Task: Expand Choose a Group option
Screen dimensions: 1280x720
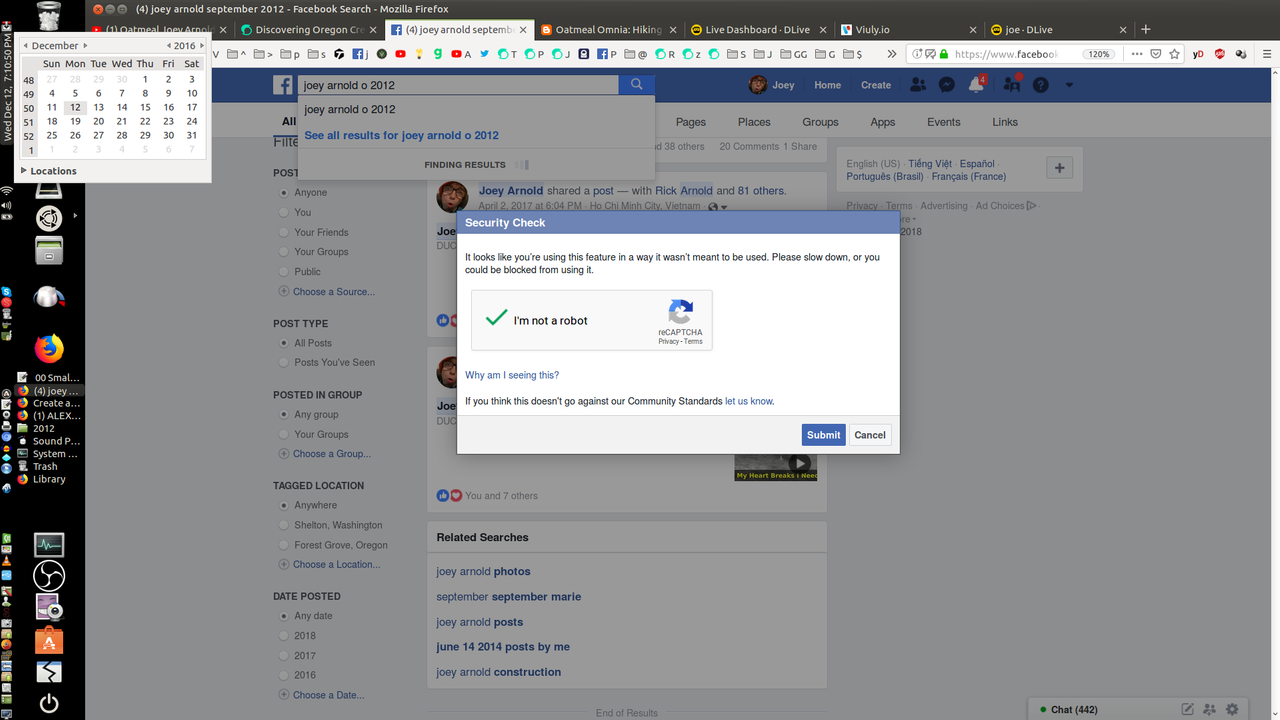Action: click(x=325, y=454)
